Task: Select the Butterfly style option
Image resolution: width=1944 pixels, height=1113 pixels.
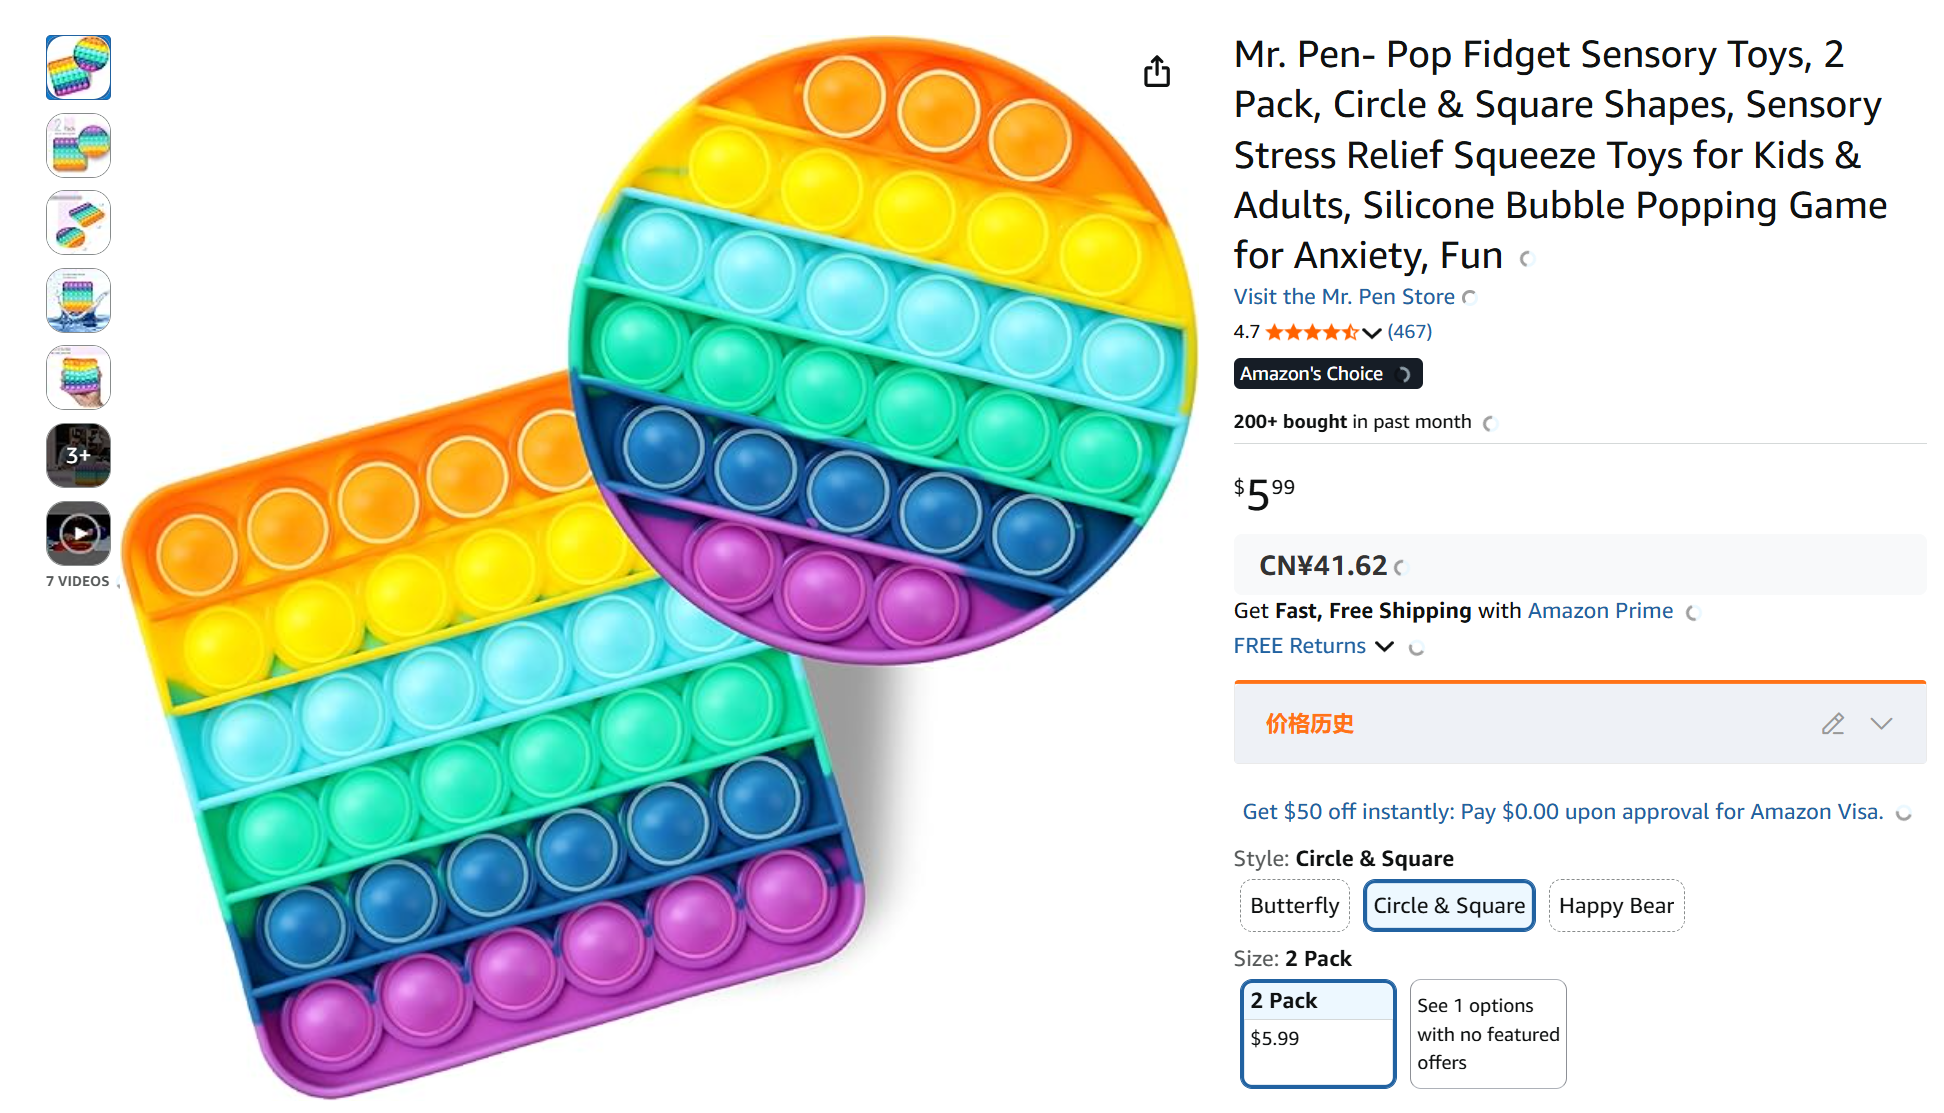Action: pyautogui.click(x=1294, y=906)
